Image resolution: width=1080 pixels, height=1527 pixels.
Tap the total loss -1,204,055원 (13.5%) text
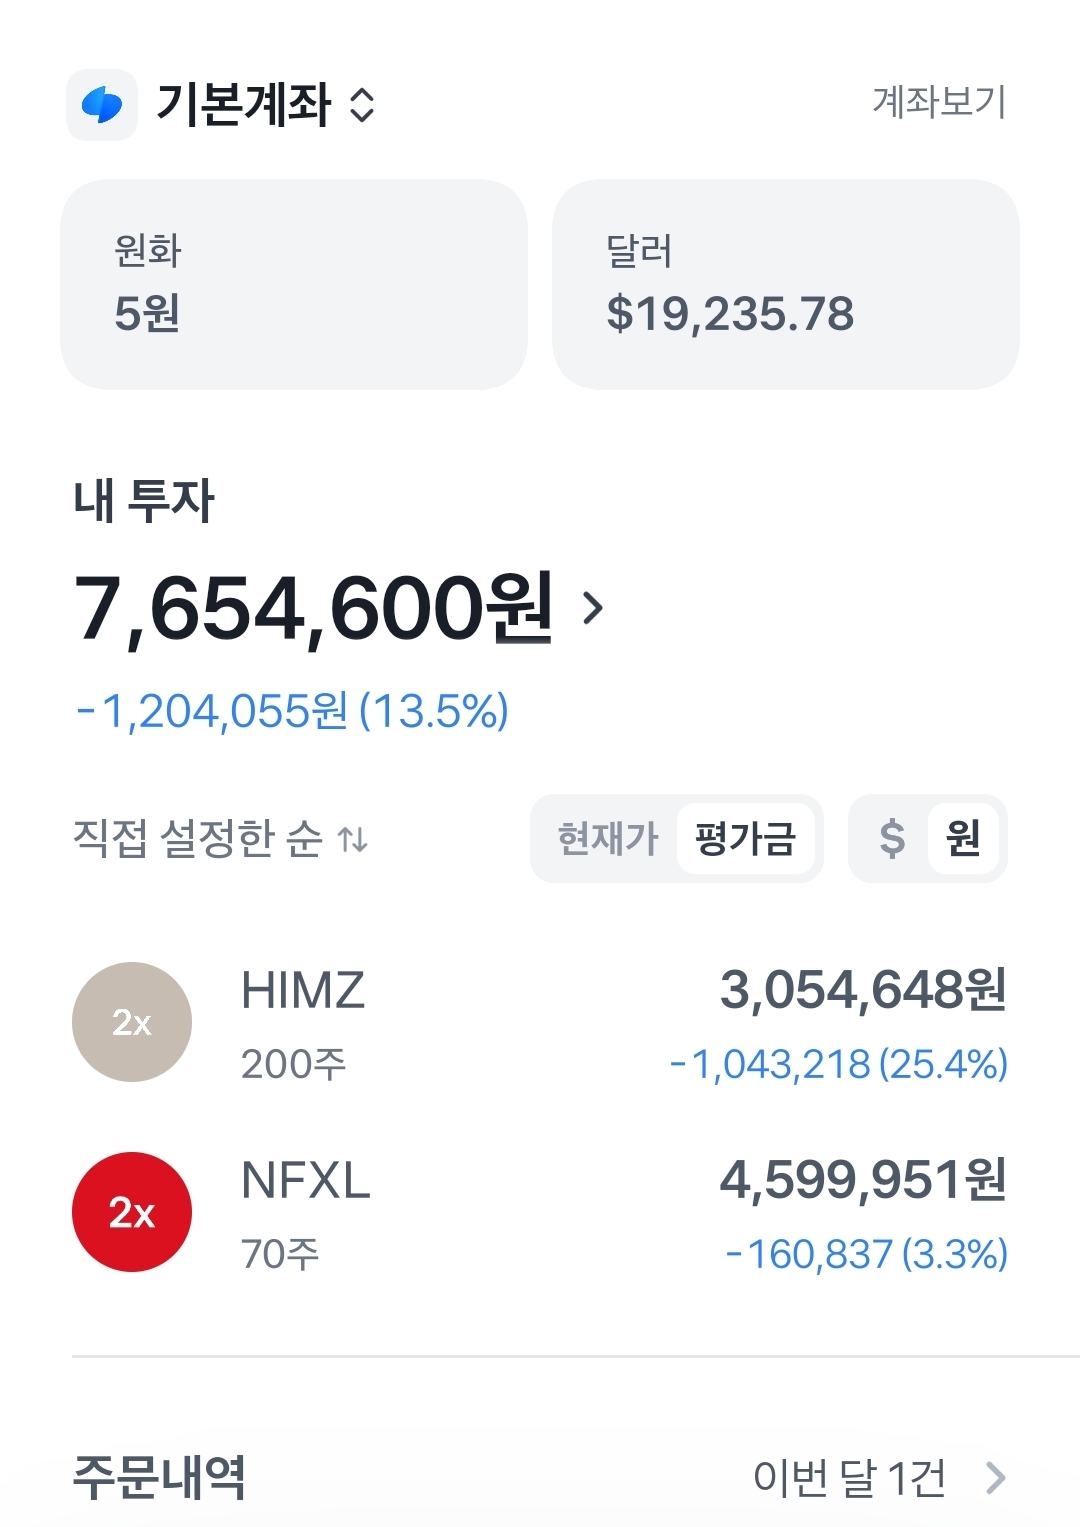tap(292, 712)
